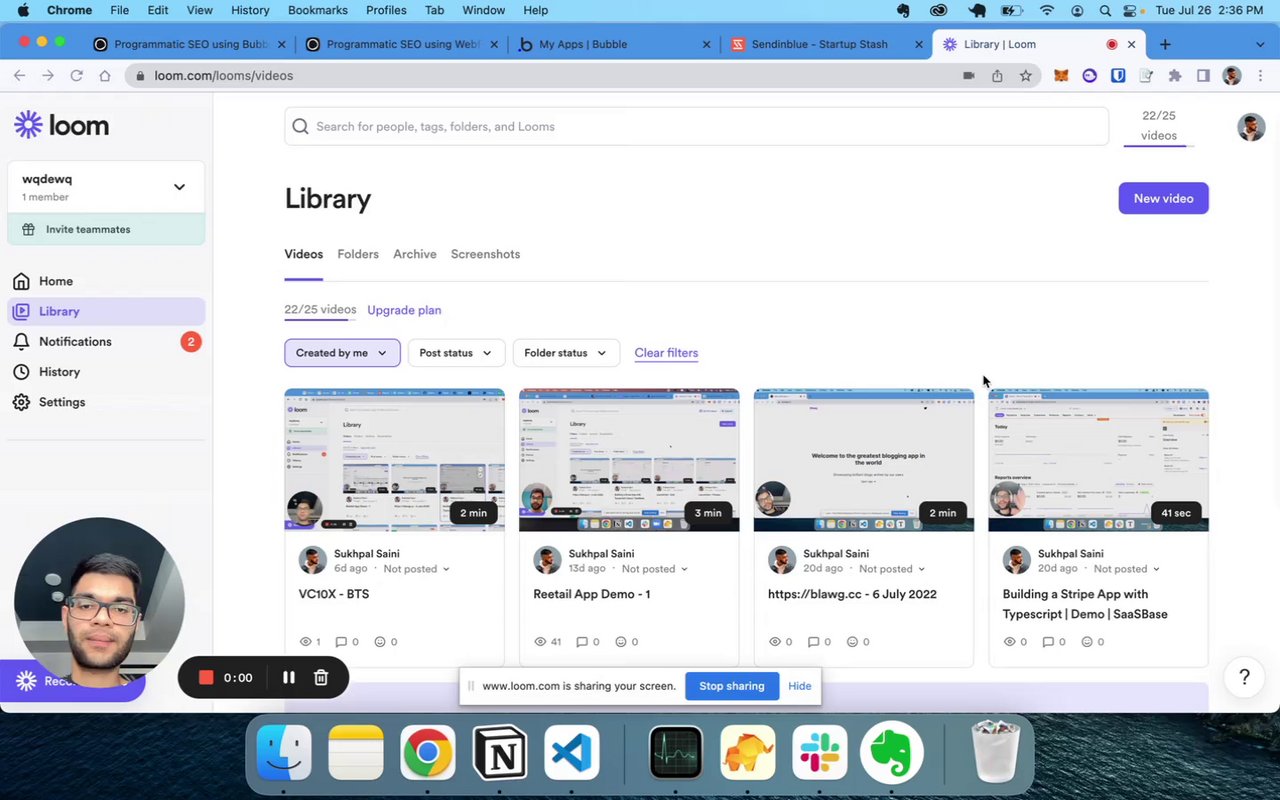The image size is (1280, 800).
Task: Open Bookmarks menu in menu bar
Action: [x=318, y=10]
